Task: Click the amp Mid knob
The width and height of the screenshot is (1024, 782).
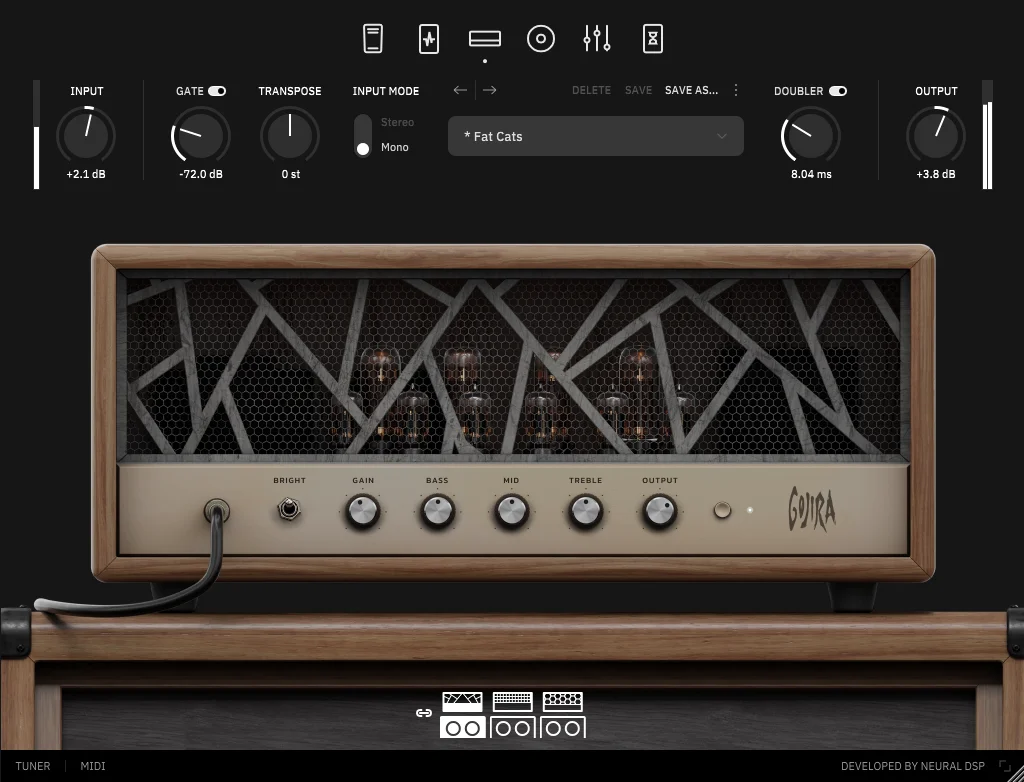Action: (511, 511)
